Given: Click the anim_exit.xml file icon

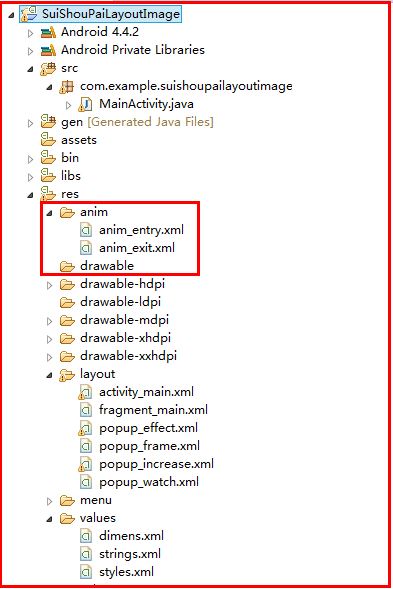Looking at the screenshot, I should point(86,248).
